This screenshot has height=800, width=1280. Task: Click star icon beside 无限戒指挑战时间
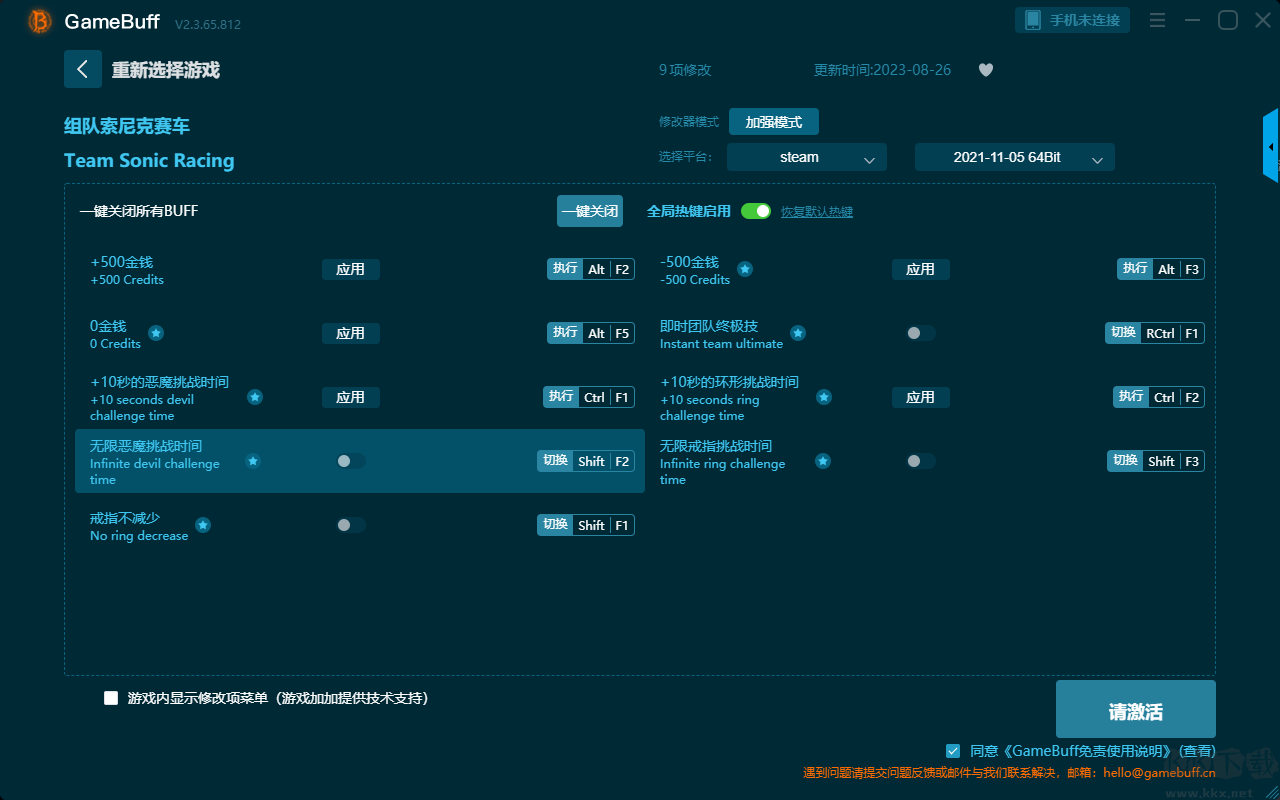pyautogui.click(x=823, y=461)
